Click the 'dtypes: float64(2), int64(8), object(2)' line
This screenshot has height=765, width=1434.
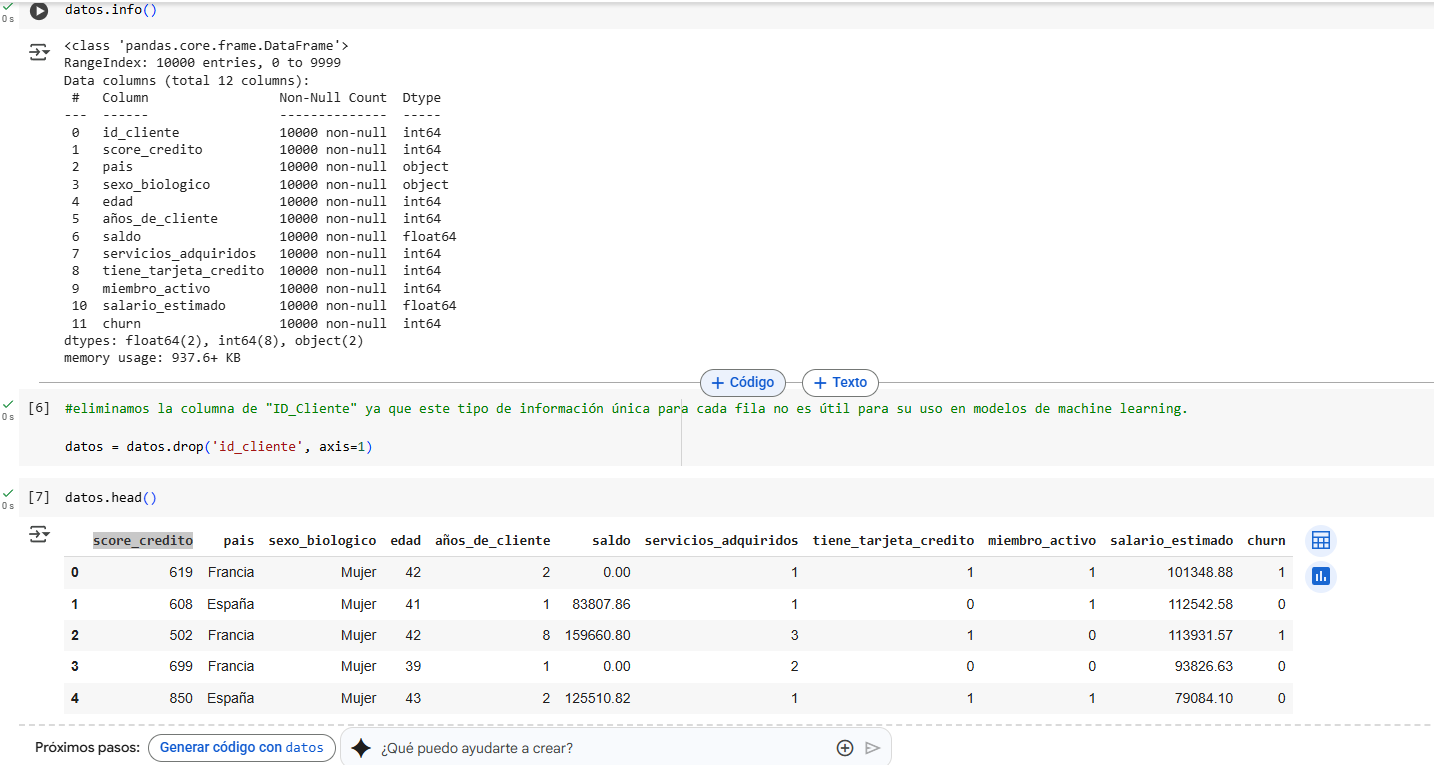click(213, 340)
